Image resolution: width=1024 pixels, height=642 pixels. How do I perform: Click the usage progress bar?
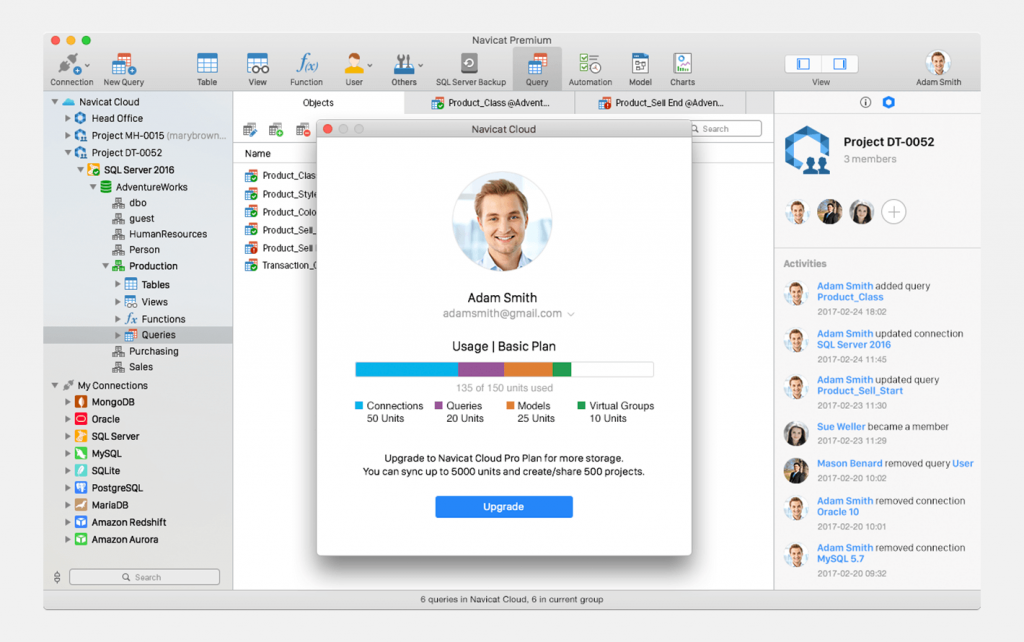click(x=504, y=370)
